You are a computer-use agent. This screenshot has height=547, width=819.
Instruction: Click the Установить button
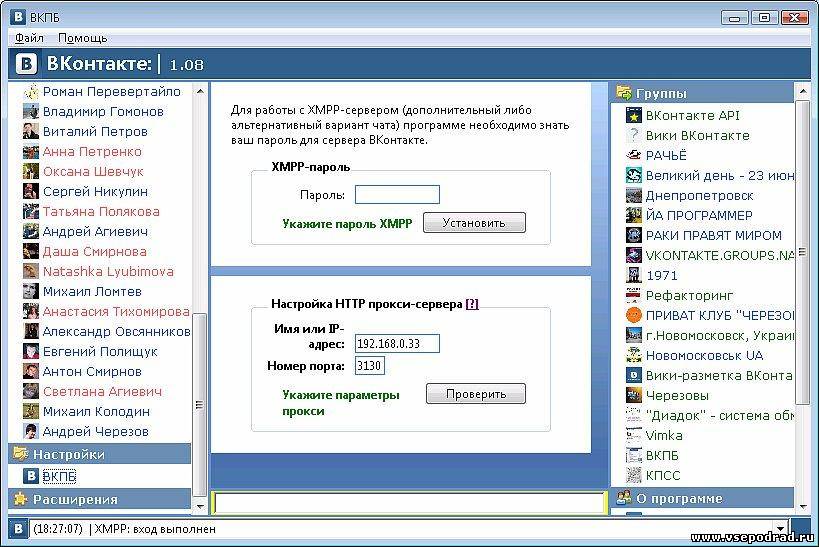click(474, 223)
